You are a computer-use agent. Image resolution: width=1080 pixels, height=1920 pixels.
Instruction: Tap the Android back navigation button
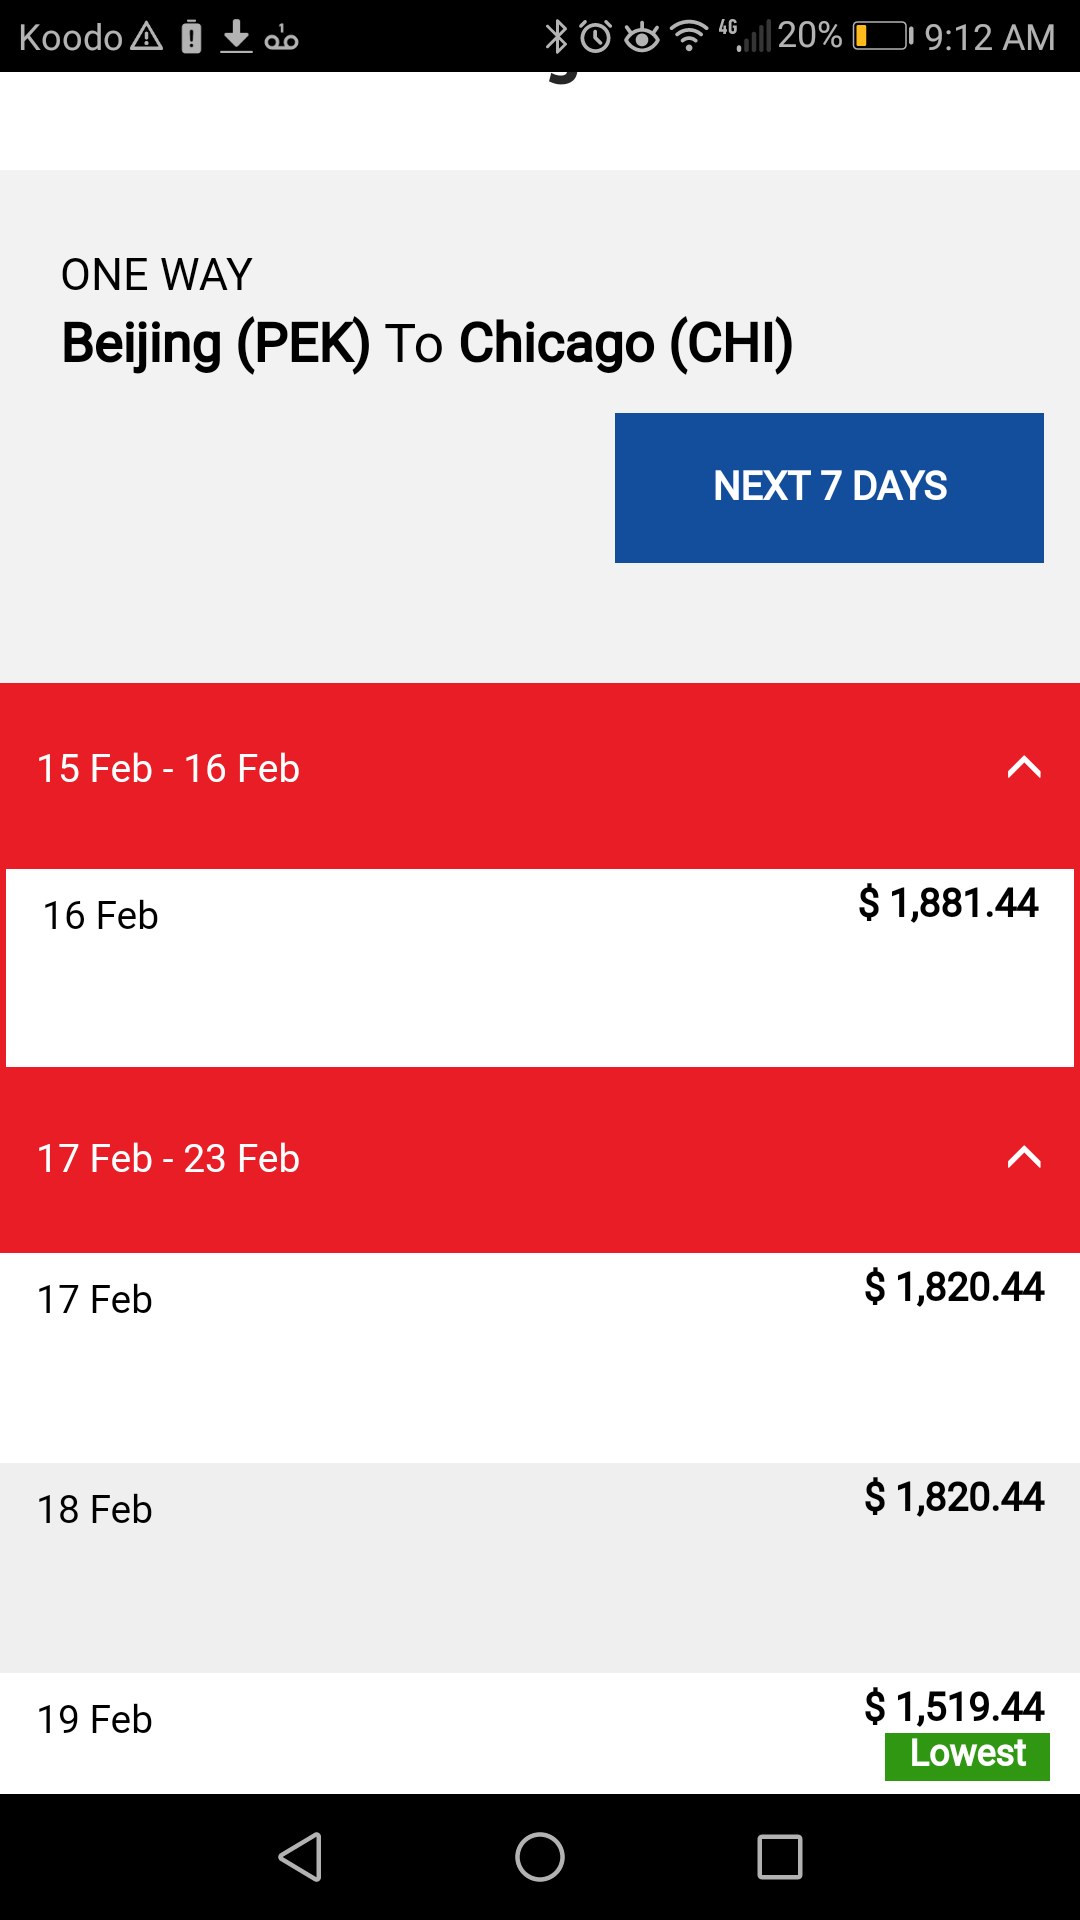(x=301, y=1857)
